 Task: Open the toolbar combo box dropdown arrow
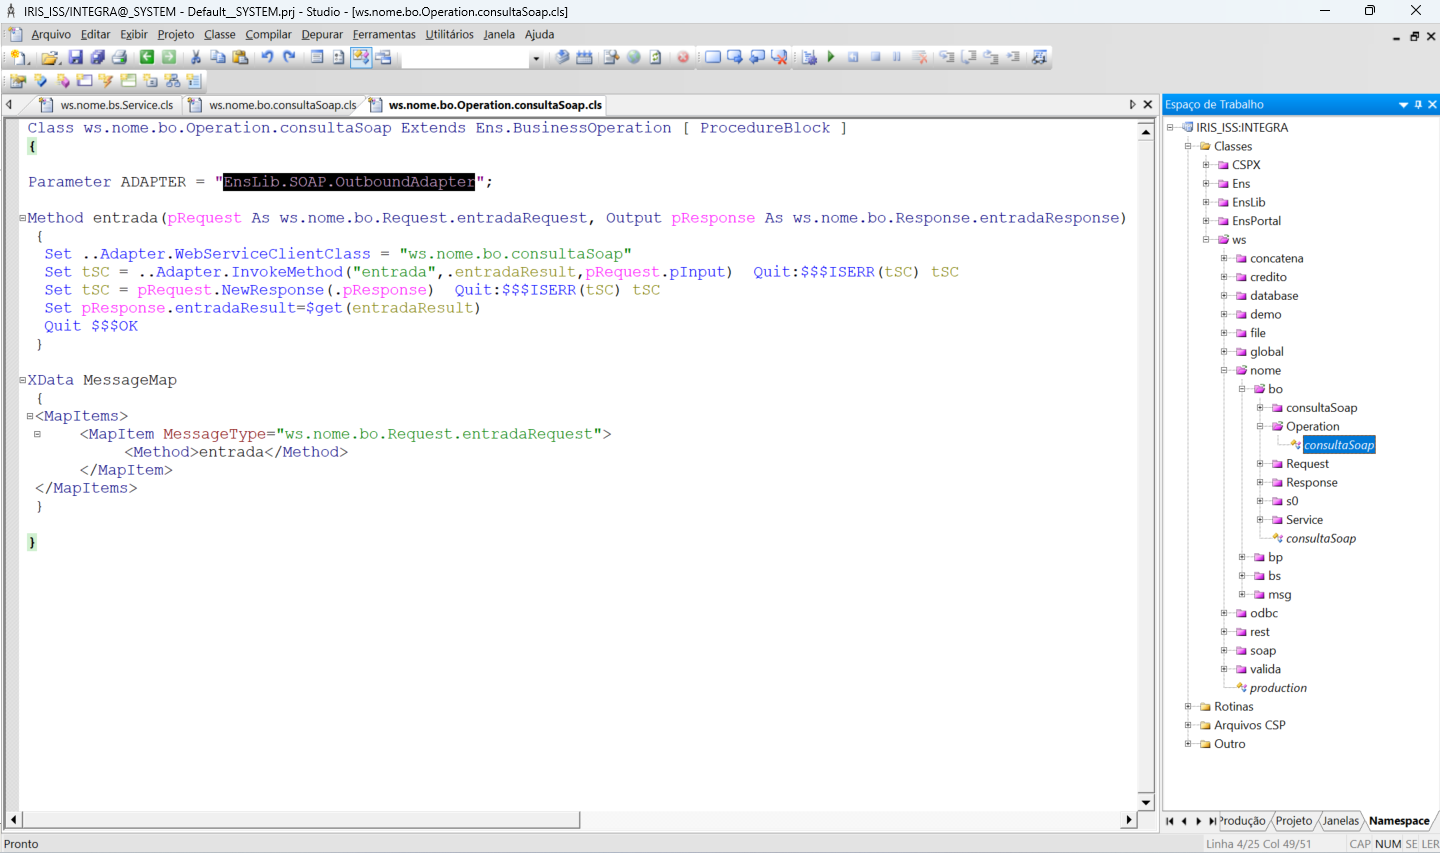click(x=535, y=58)
